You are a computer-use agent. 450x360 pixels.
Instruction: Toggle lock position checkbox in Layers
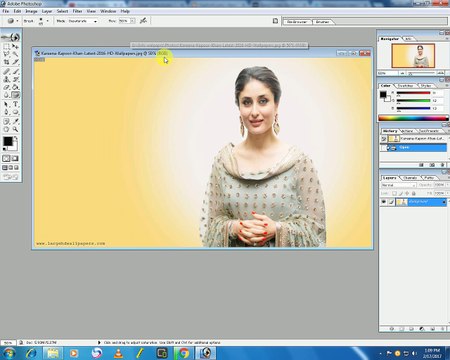[407, 193]
